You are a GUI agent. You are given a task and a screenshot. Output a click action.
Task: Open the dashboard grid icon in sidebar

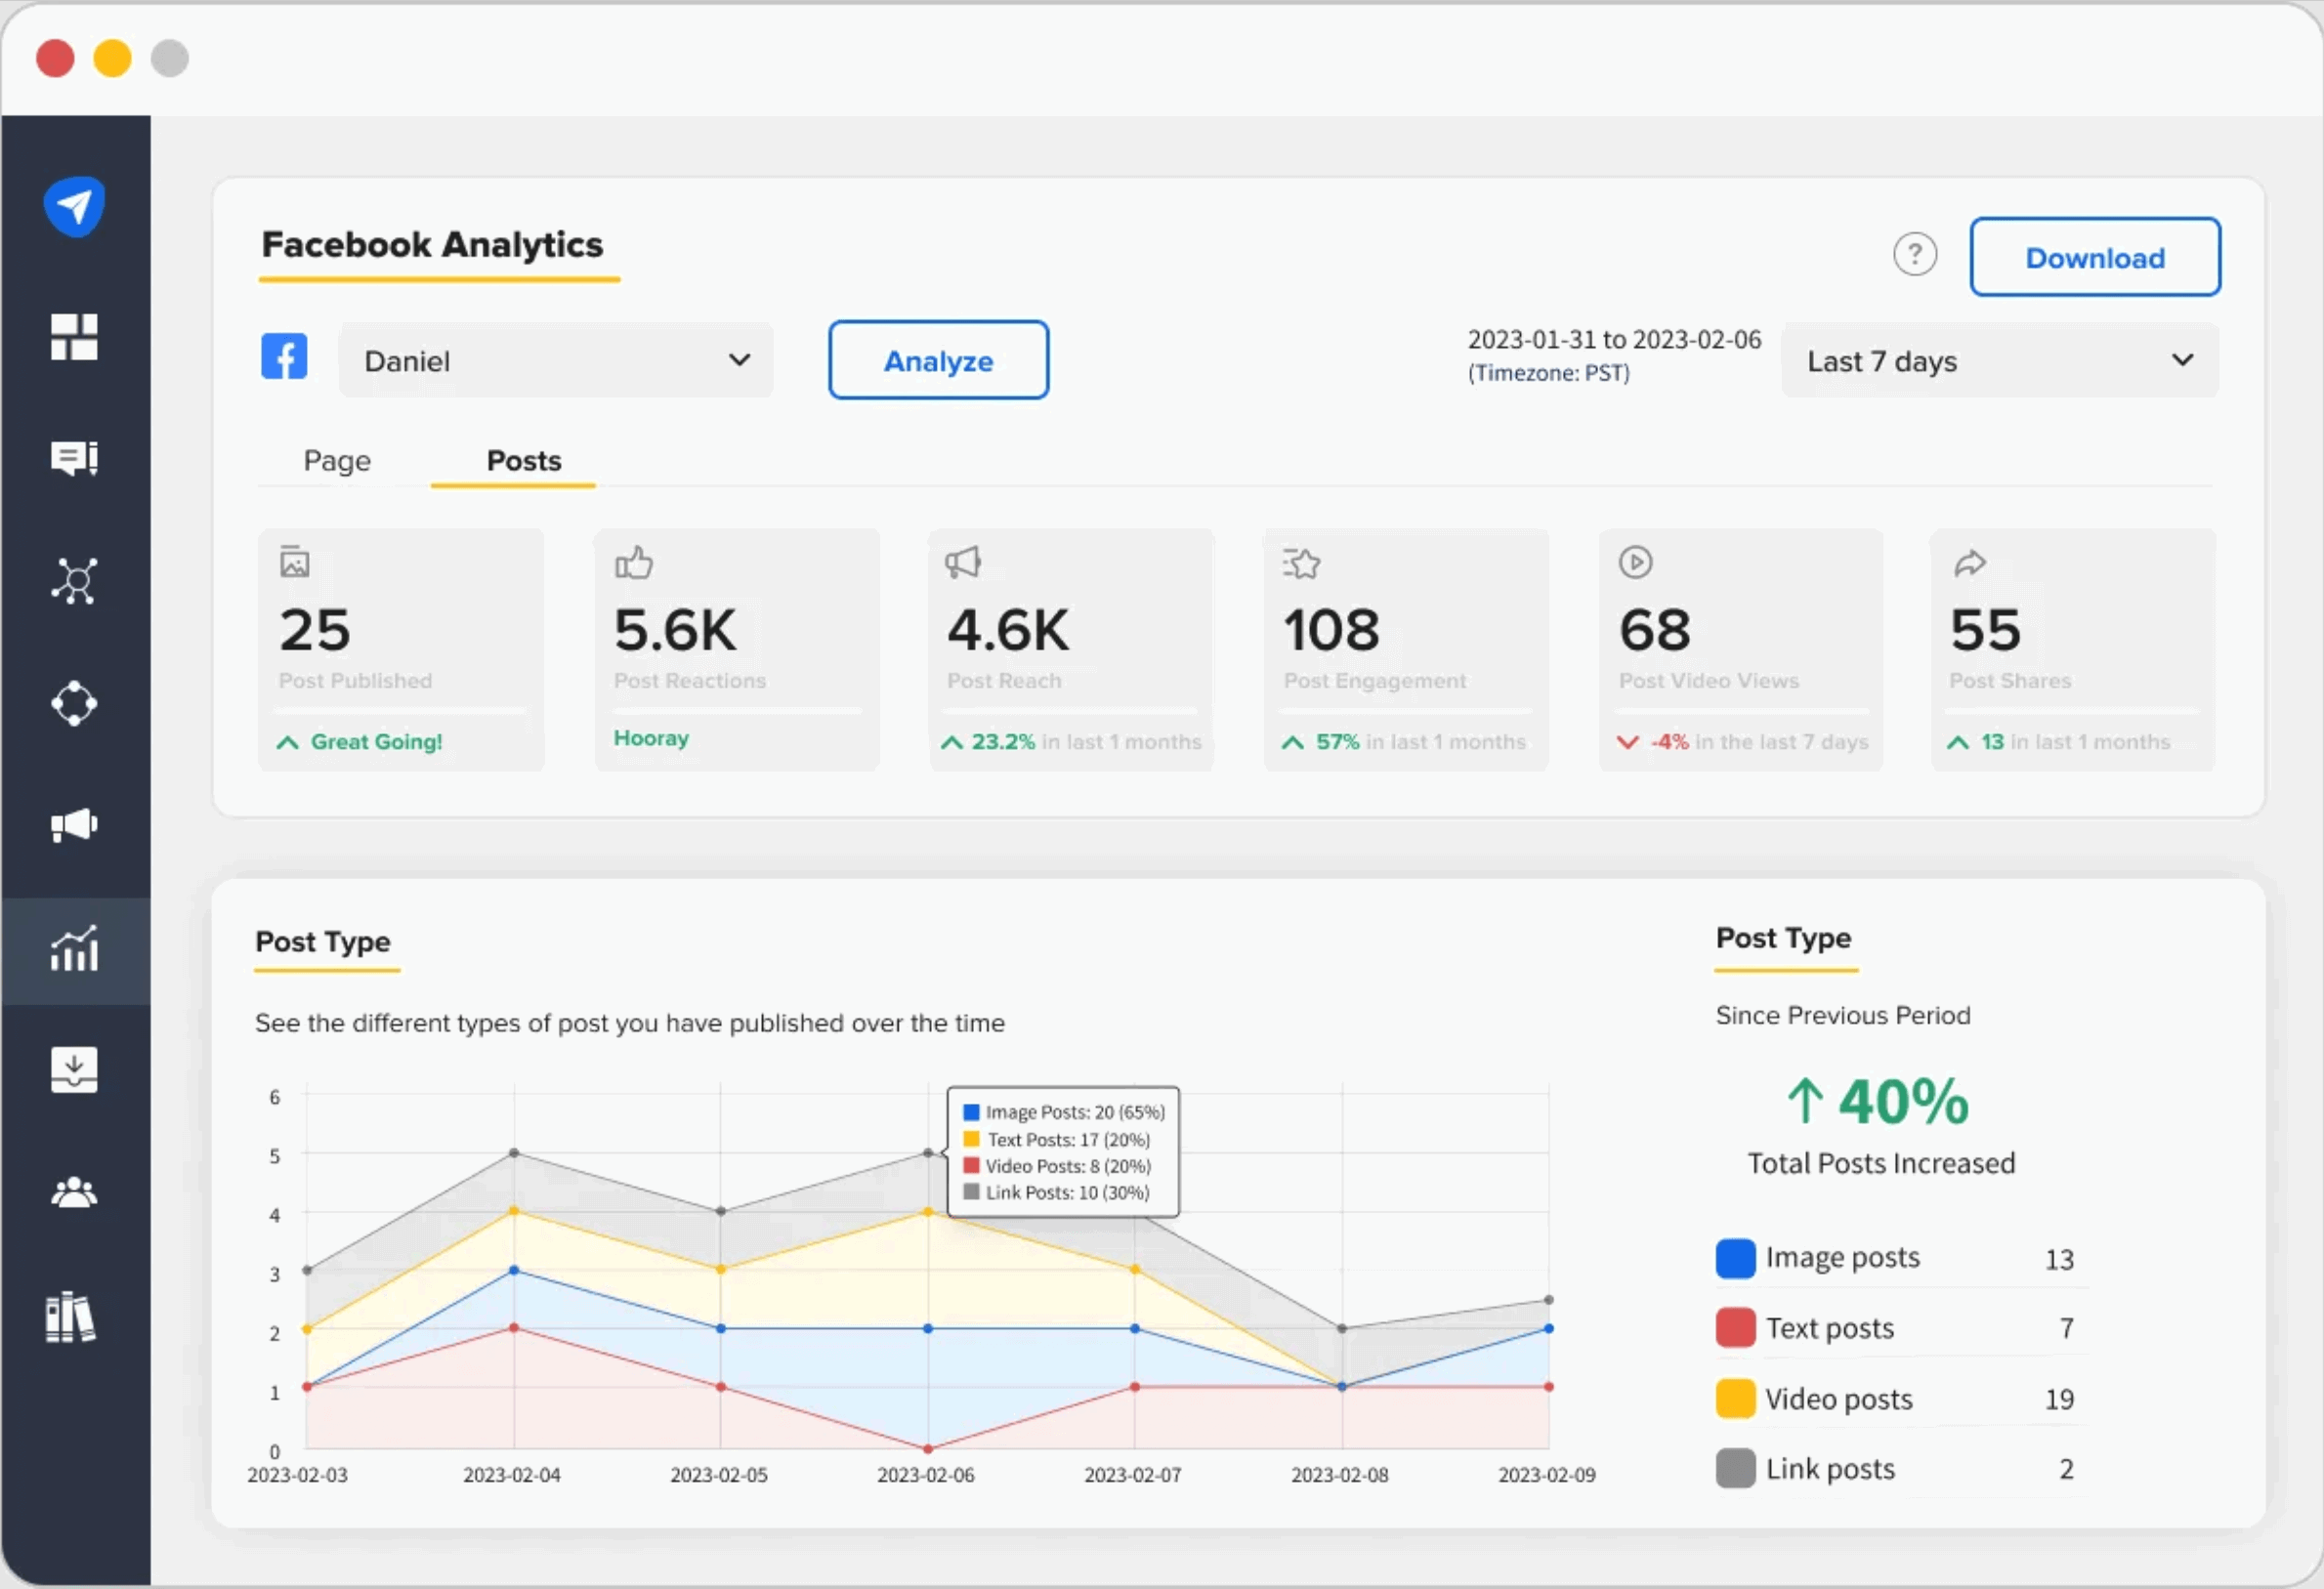(x=75, y=338)
